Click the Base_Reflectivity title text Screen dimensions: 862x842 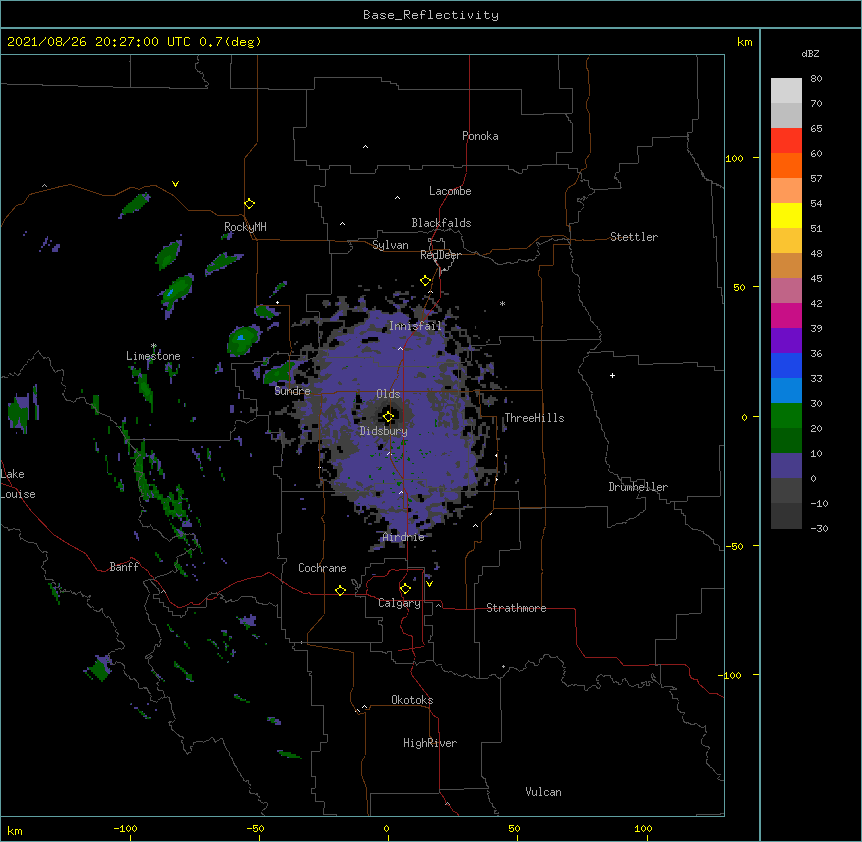pos(431,15)
